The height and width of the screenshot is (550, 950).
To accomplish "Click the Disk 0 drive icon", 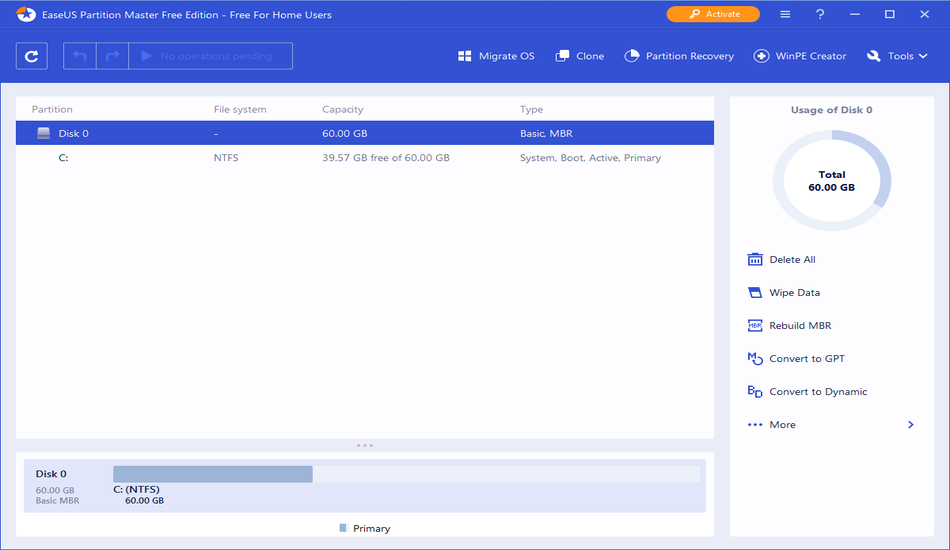I will [44, 133].
